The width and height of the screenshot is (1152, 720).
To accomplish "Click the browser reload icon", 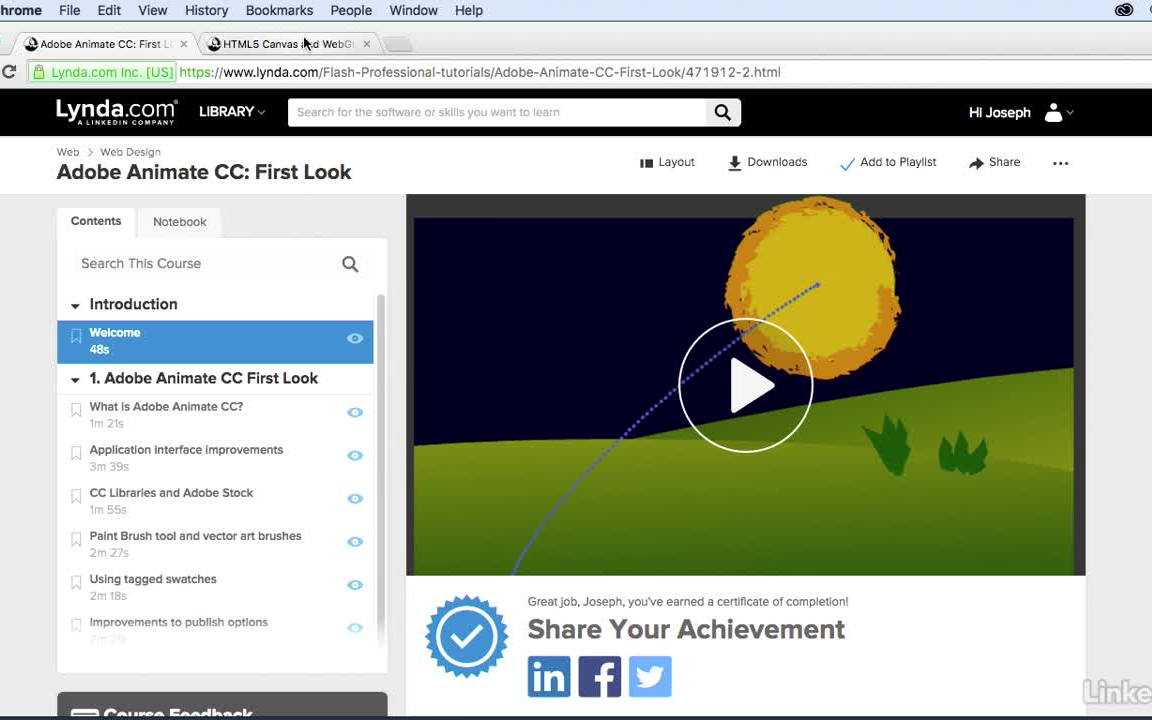I will click(x=9, y=72).
